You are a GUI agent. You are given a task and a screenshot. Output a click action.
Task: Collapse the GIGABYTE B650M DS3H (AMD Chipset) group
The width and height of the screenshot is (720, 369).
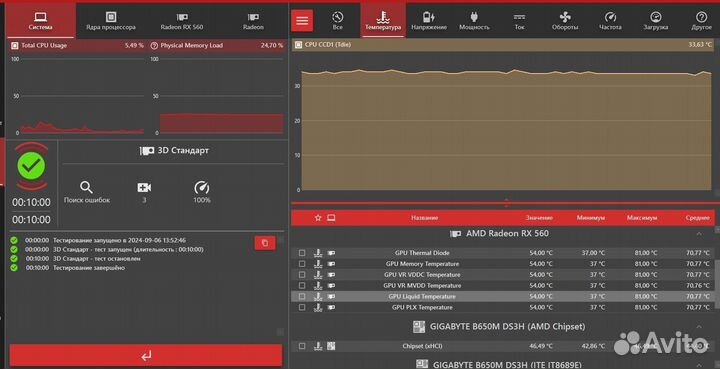click(x=698, y=327)
